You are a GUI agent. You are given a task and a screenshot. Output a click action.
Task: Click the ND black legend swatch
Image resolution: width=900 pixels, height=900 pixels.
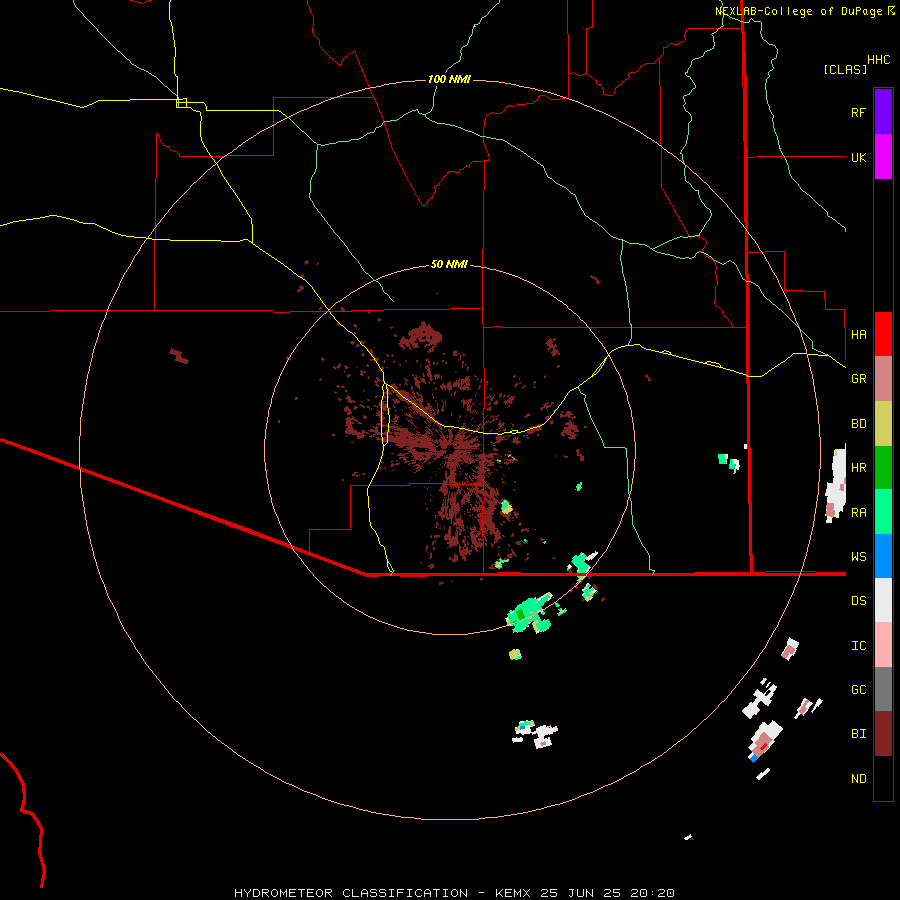point(883,778)
